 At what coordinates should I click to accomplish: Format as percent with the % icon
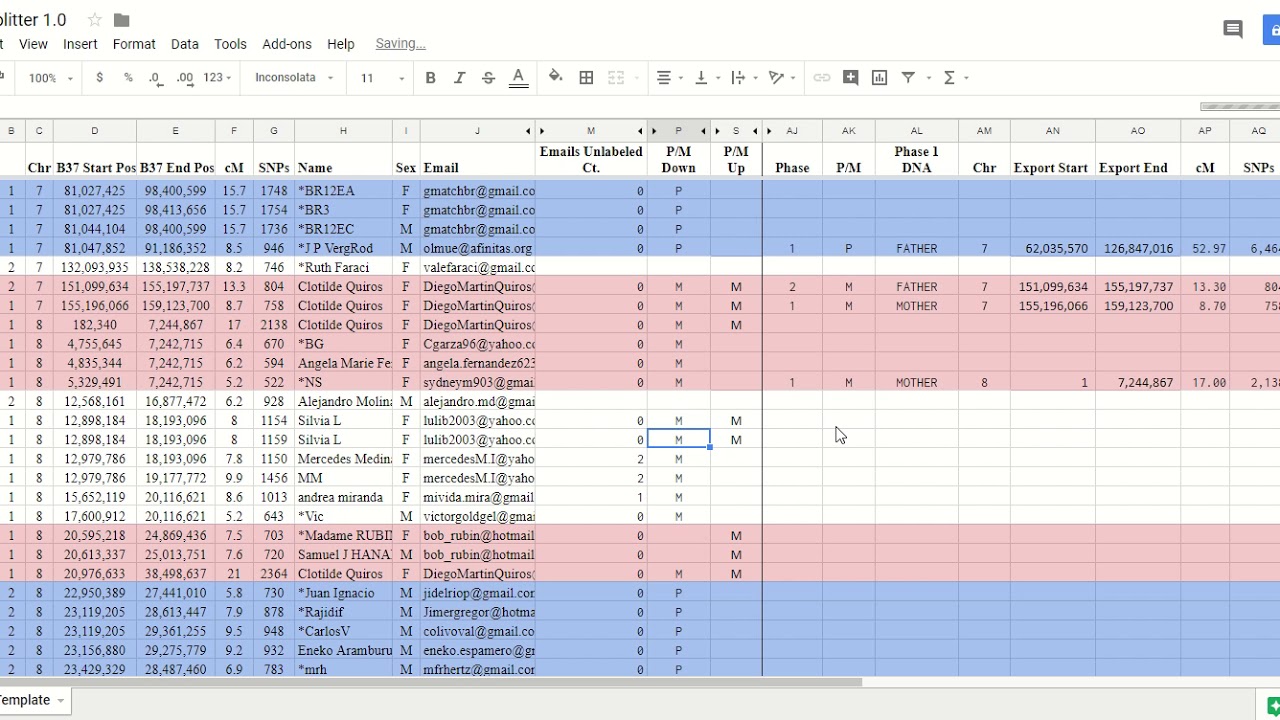click(x=128, y=77)
